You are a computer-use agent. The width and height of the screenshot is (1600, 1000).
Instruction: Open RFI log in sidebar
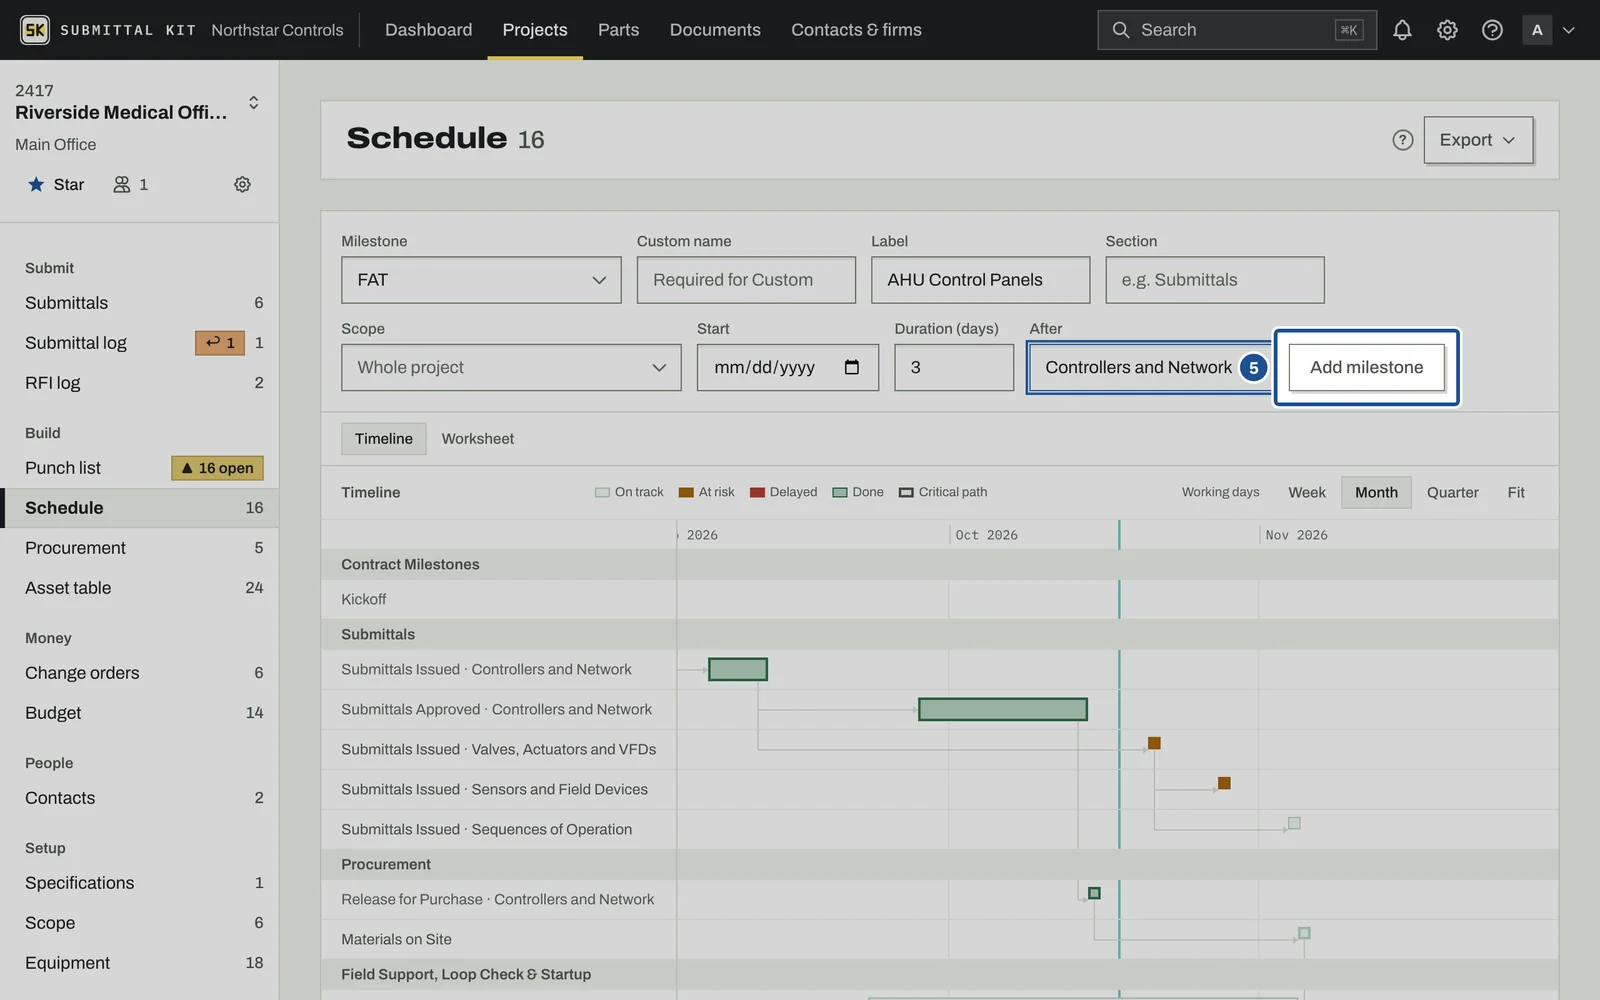click(139, 383)
